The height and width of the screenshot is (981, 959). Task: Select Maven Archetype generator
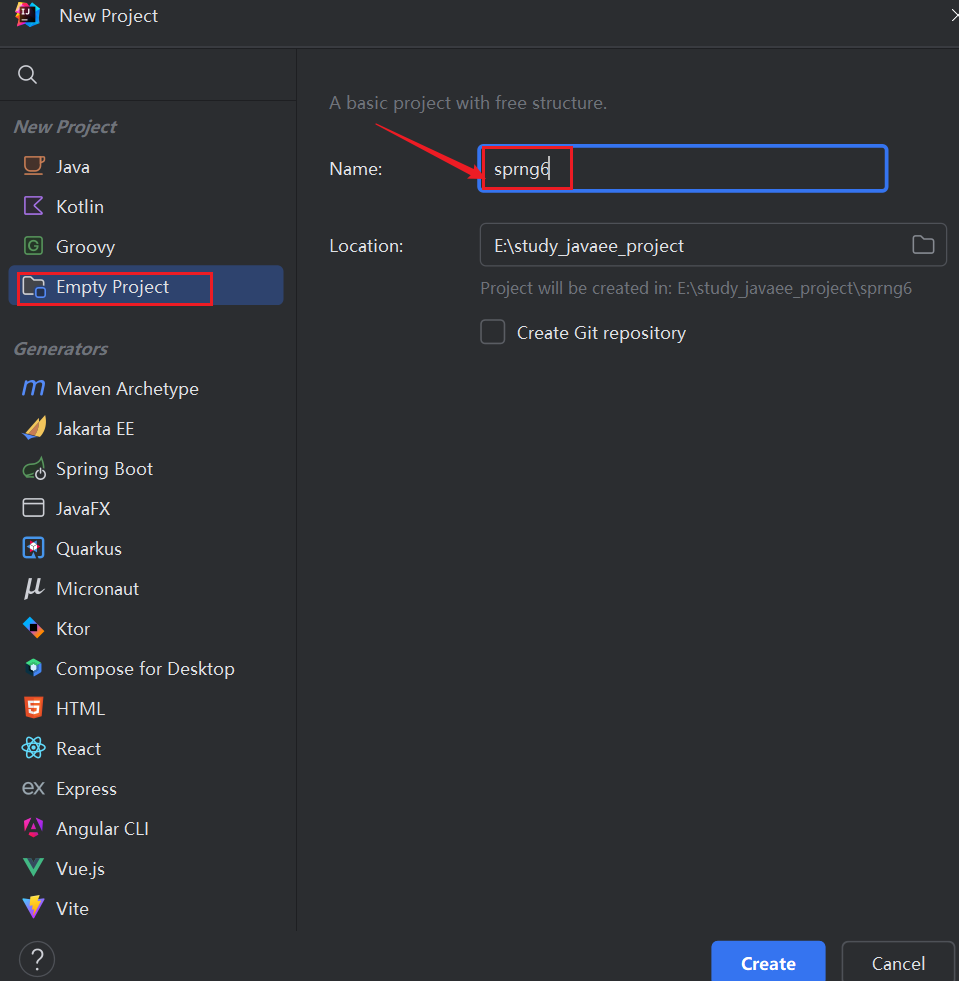(x=146, y=389)
